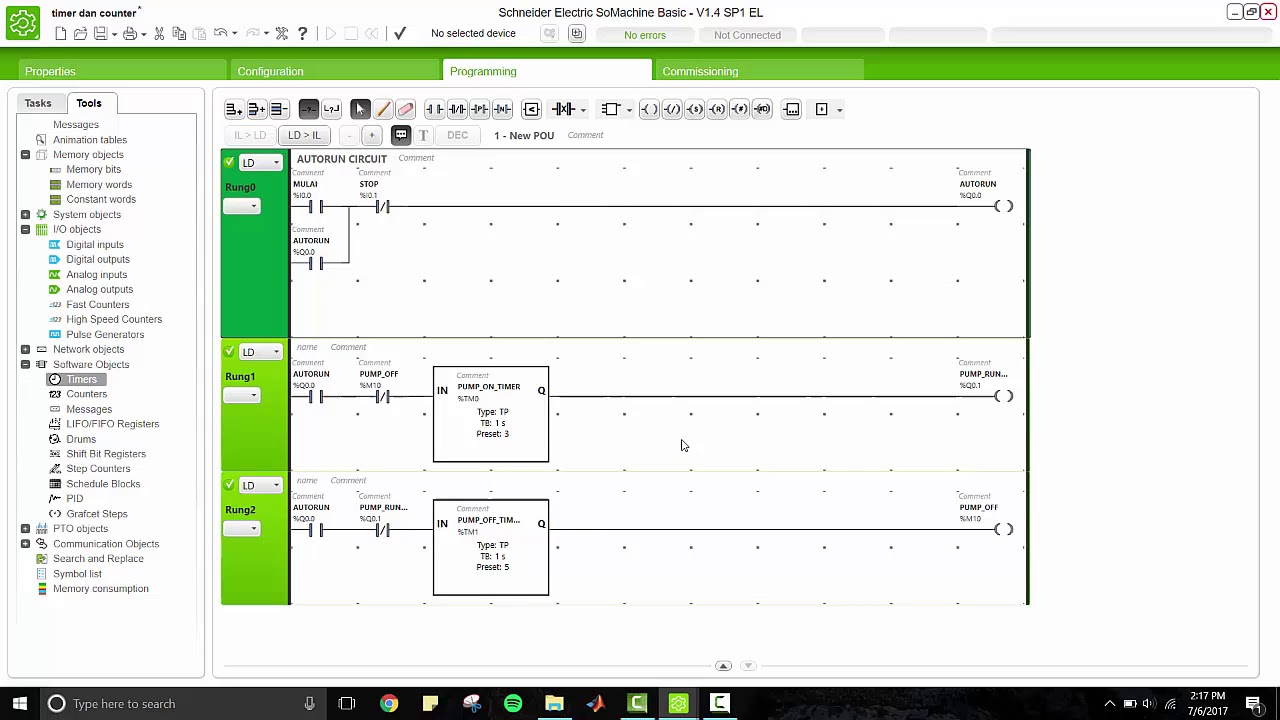The height and width of the screenshot is (720, 1280).
Task: Insert a Set coil (S) element
Action: (x=695, y=109)
